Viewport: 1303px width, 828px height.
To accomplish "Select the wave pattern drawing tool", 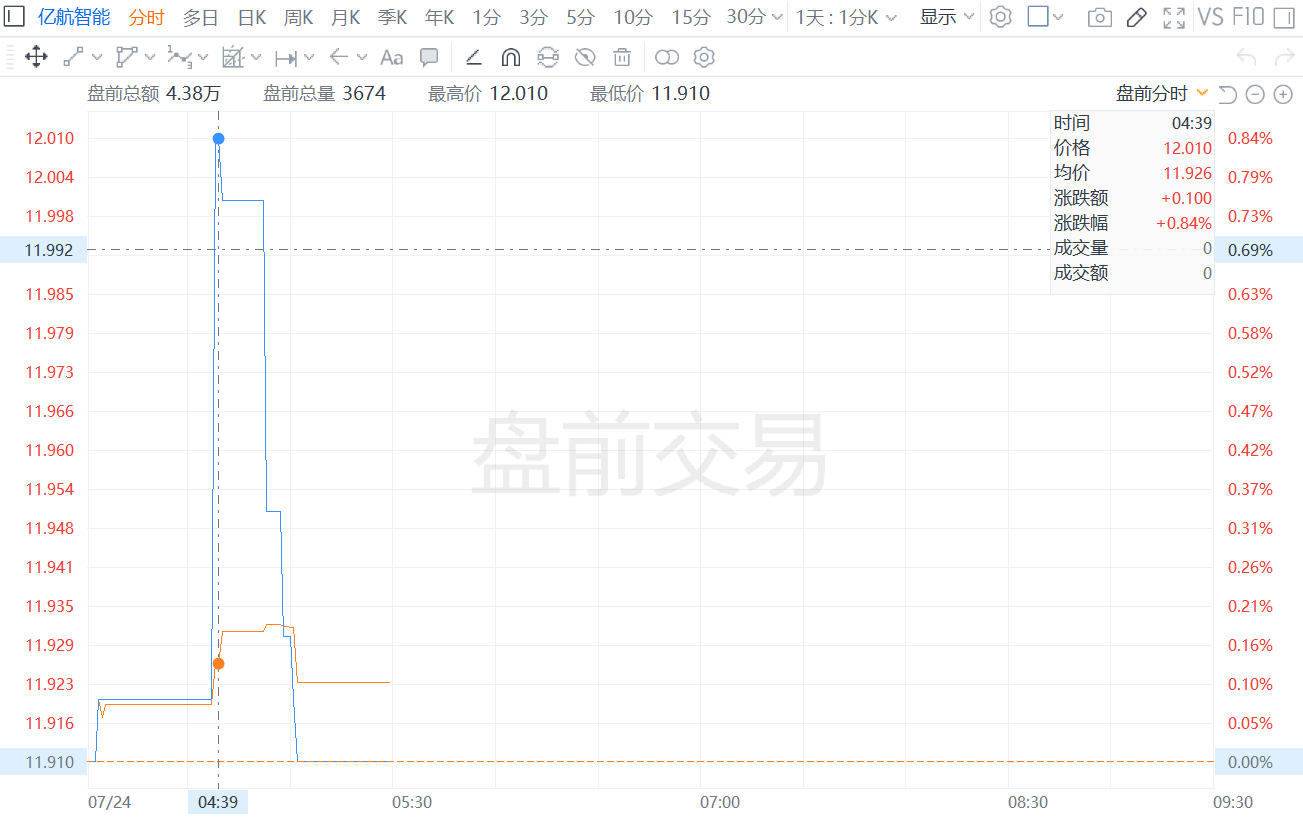I will pos(179,57).
